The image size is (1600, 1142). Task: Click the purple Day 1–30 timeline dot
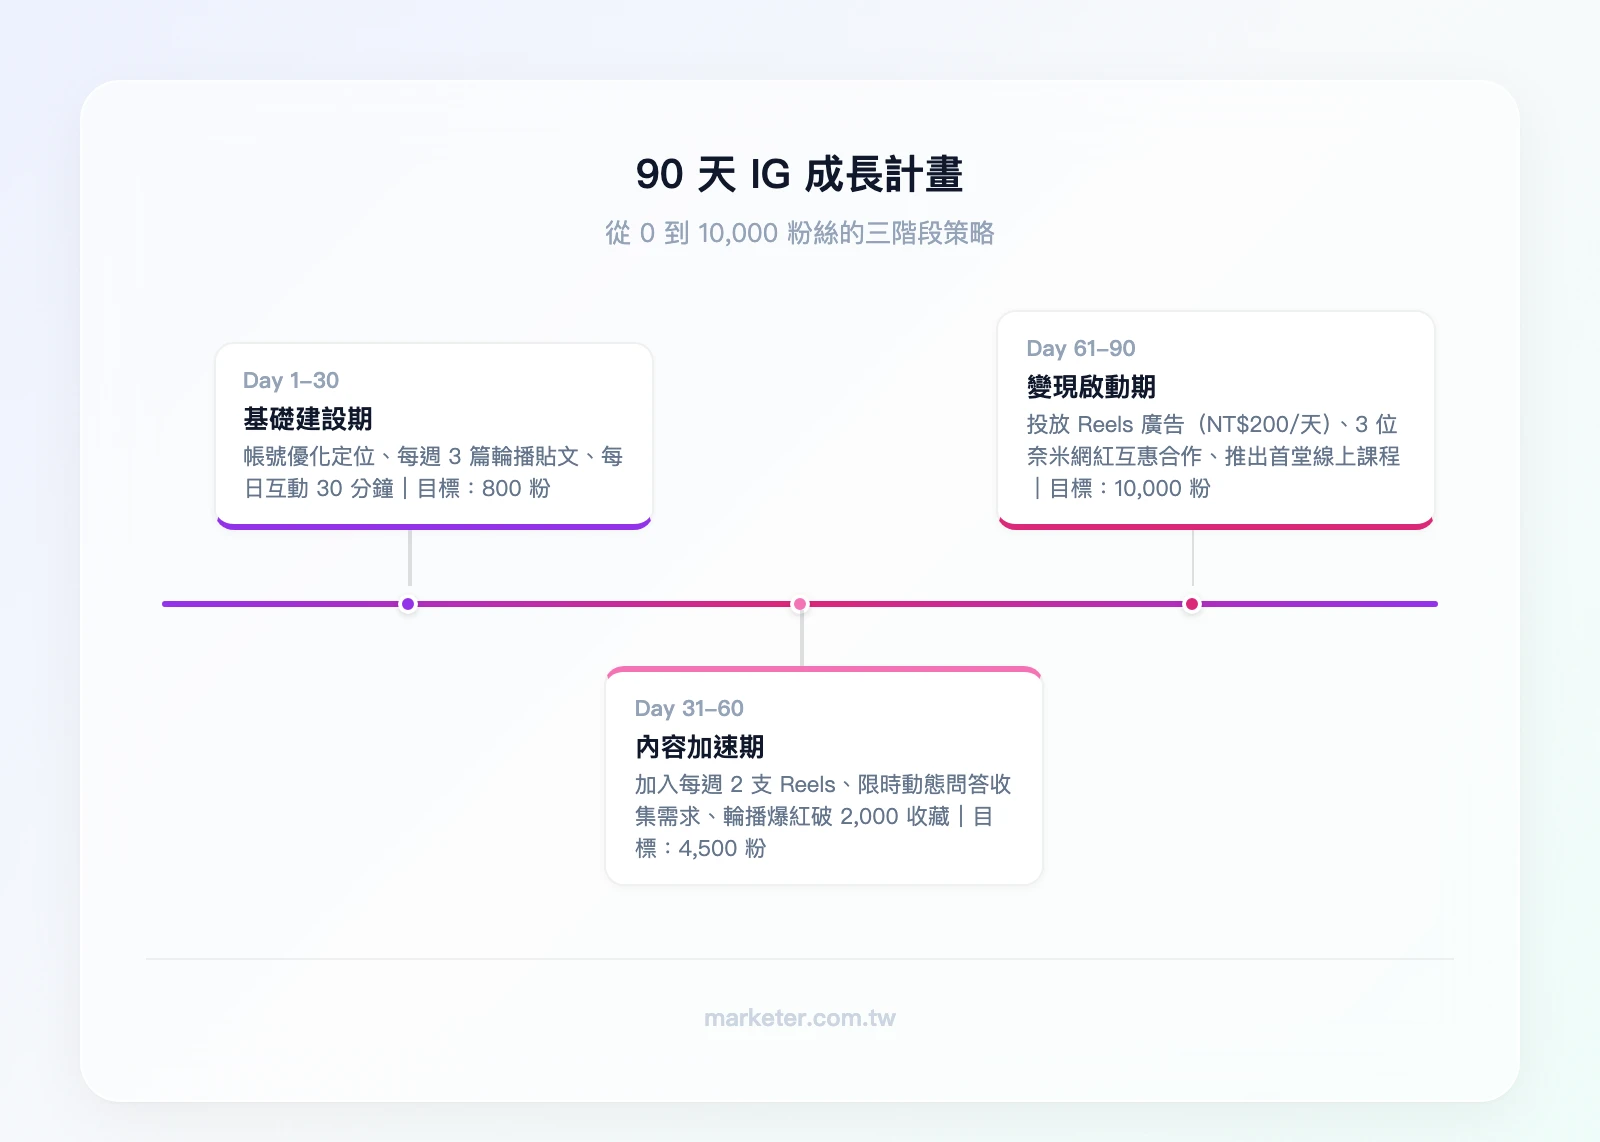click(408, 604)
